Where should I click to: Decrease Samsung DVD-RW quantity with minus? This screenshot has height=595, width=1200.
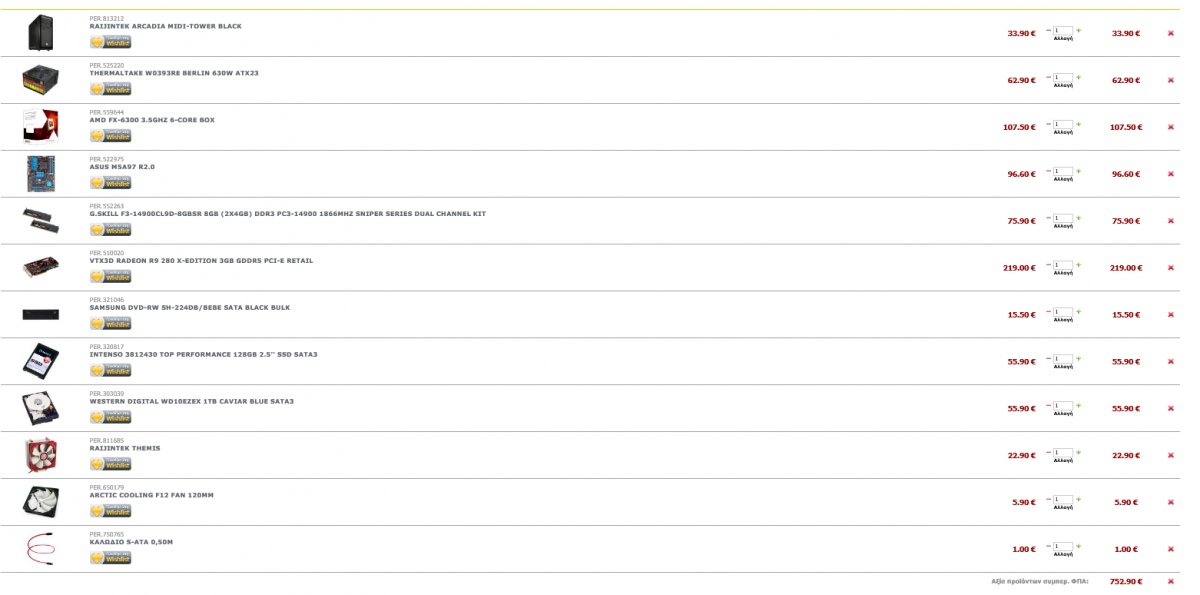[1048, 312]
